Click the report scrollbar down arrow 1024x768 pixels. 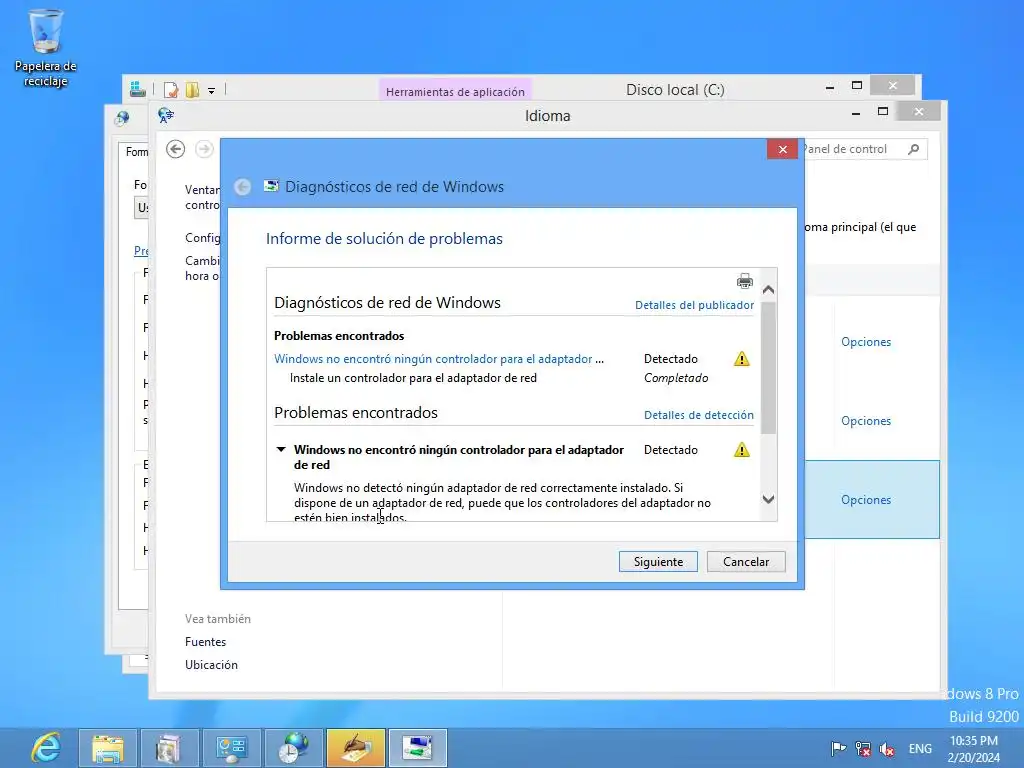pos(769,500)
